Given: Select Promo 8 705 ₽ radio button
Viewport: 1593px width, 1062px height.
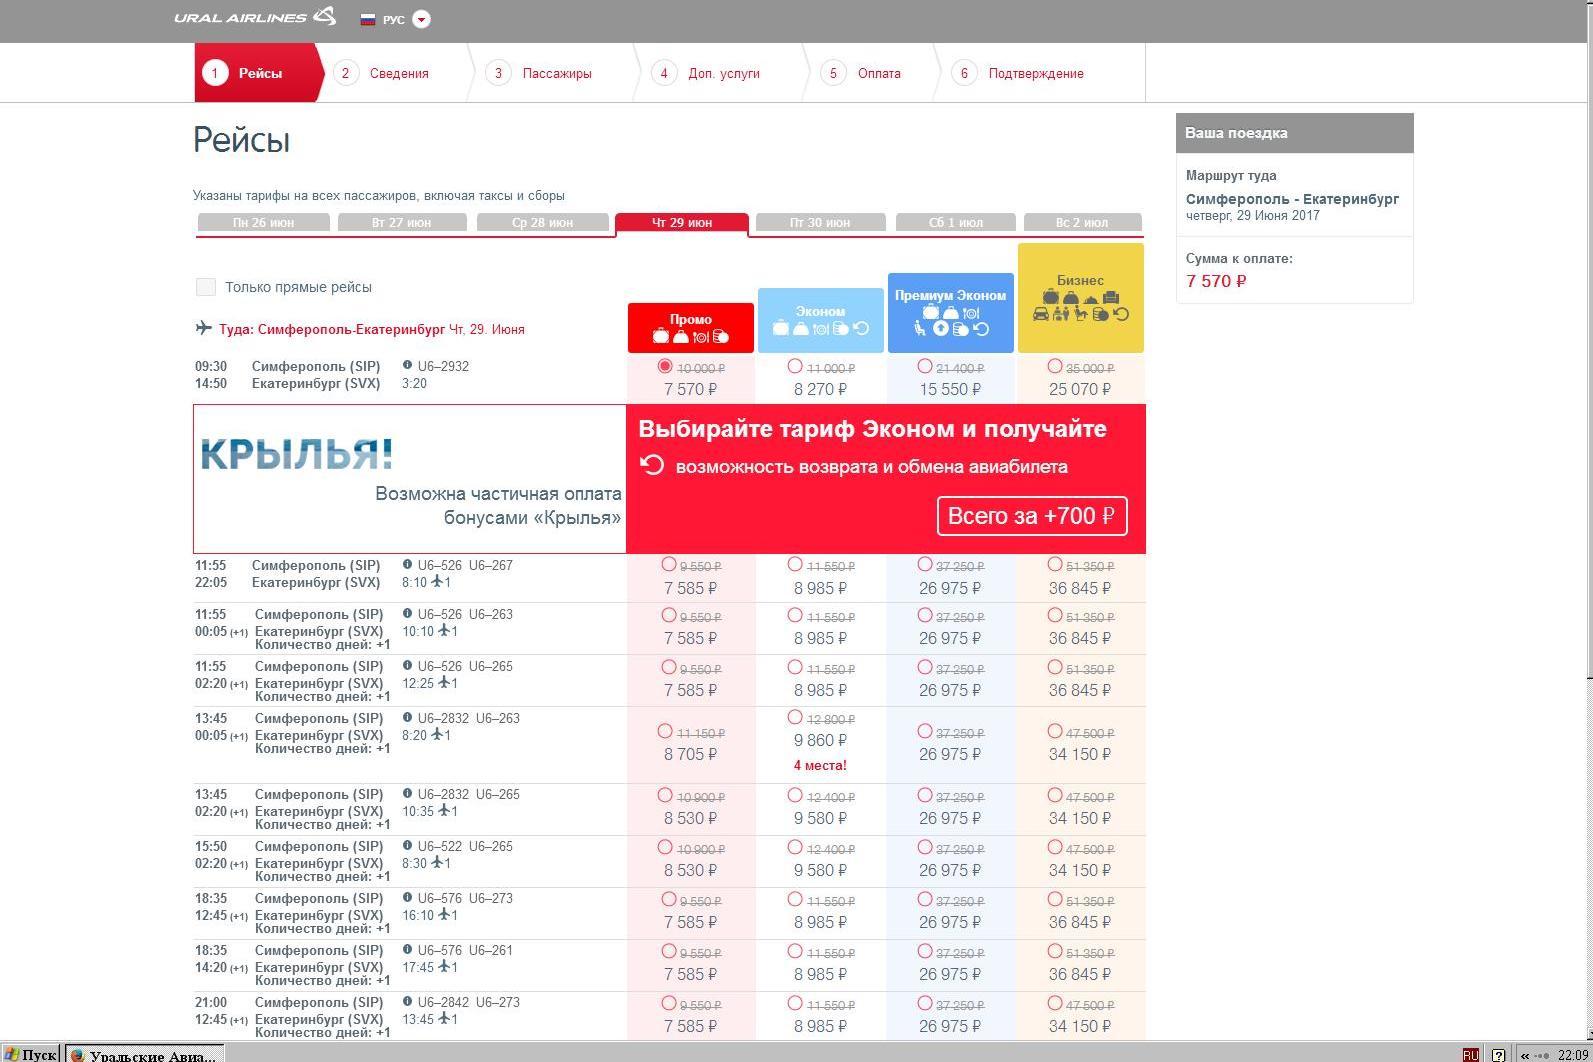Looking at the screenshot, I should [x=665, y=731].
